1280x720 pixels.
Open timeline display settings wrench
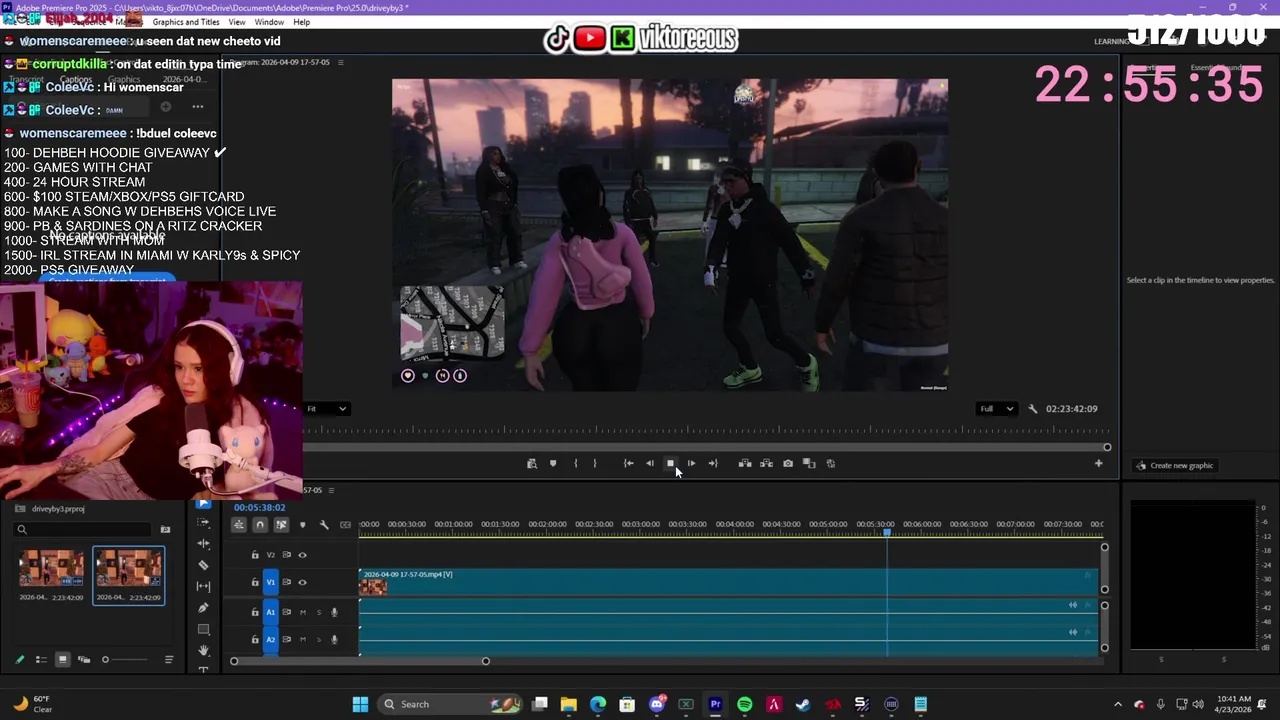point(324,525)
